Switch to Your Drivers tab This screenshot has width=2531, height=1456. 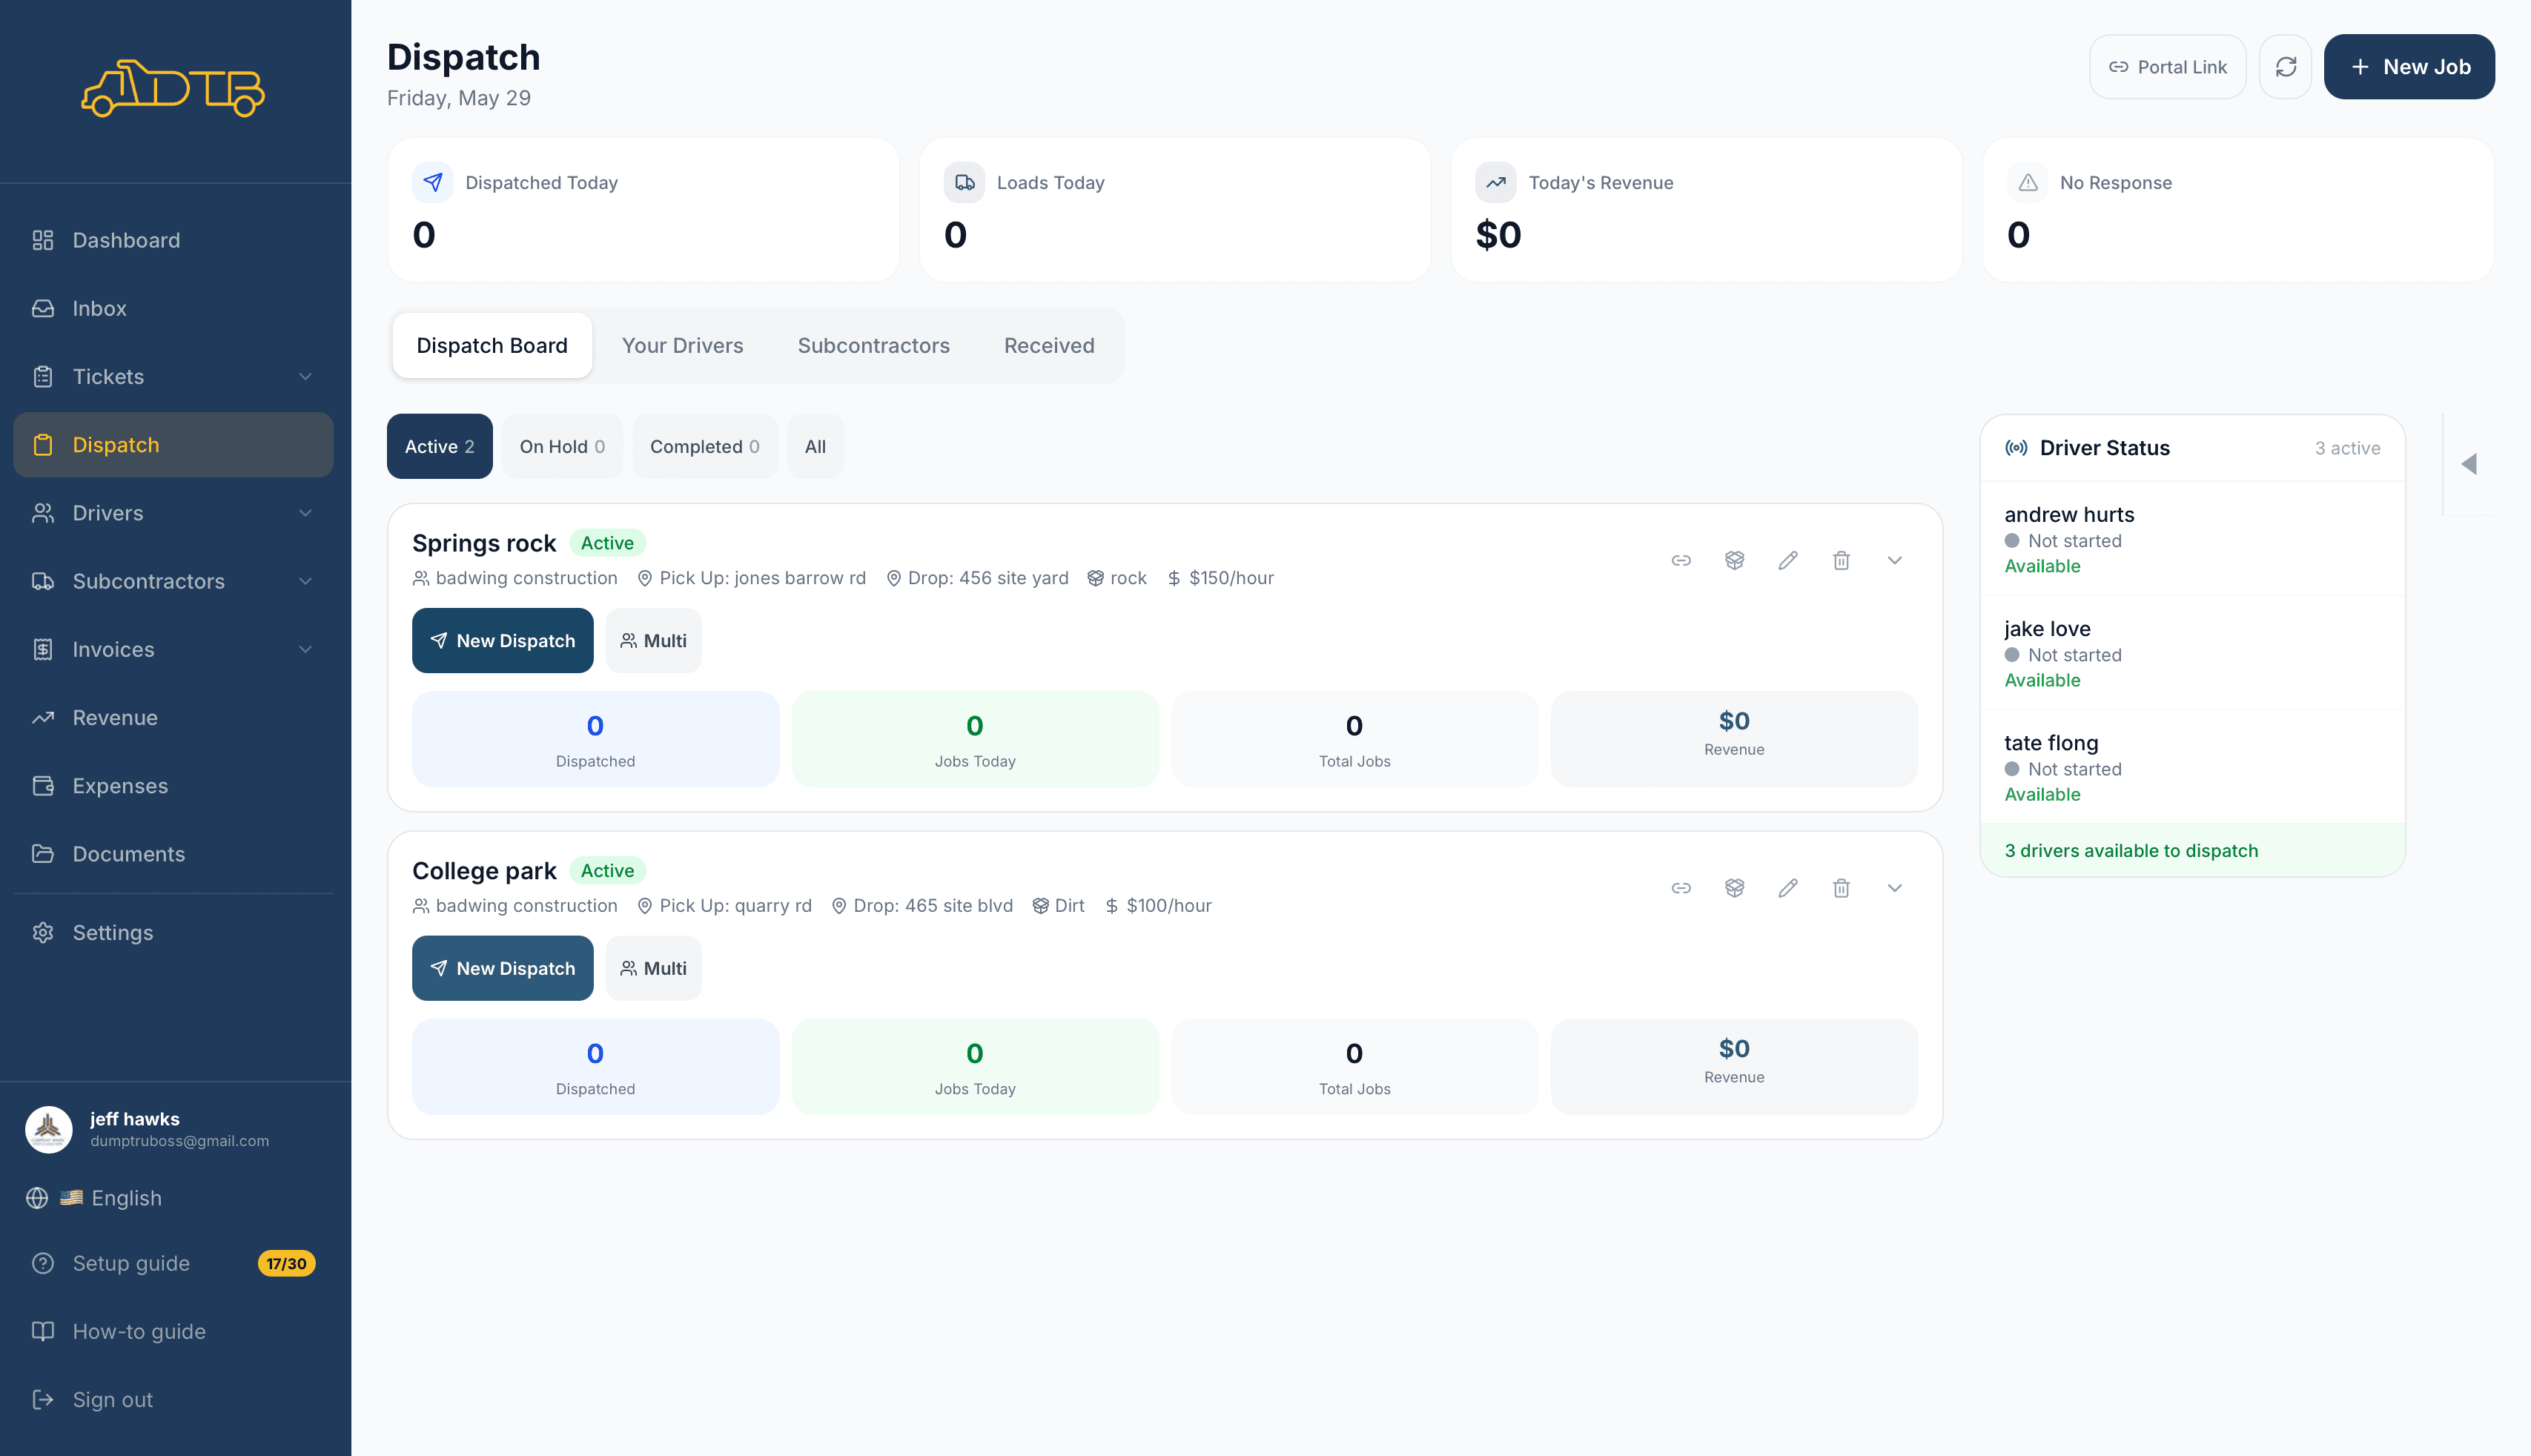tap(682, 345)
